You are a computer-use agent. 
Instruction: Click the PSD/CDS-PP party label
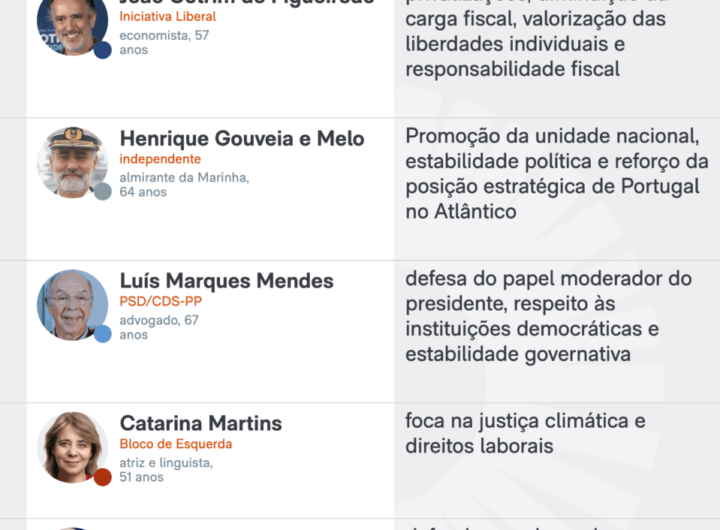tap(161, 301)
